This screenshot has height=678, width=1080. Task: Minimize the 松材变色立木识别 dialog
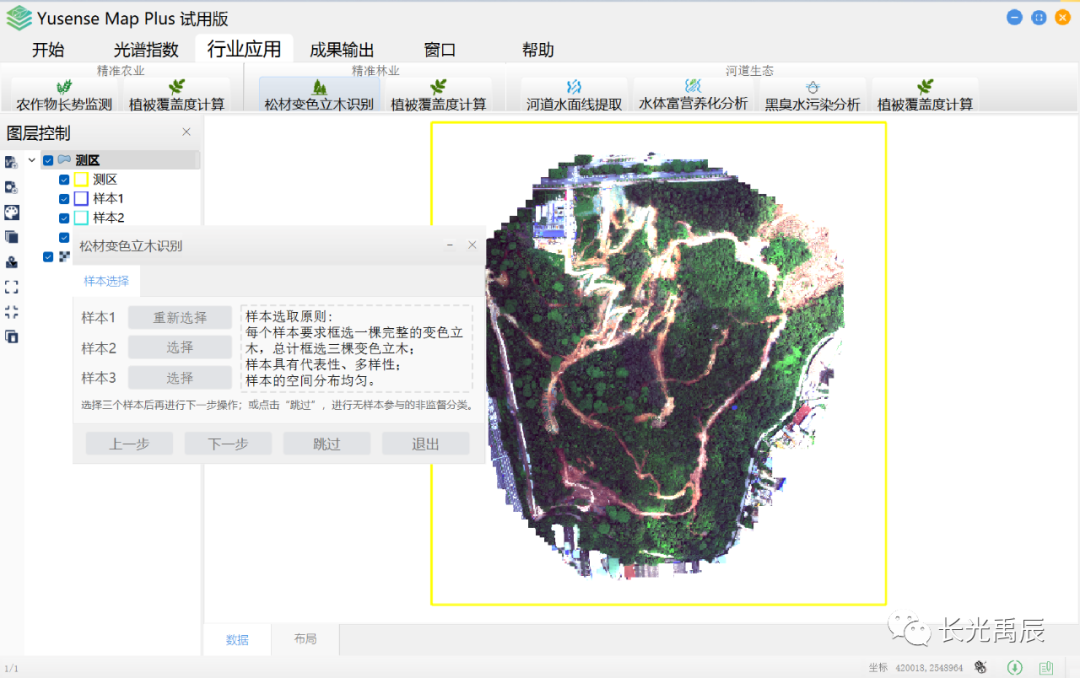click(x=449, y=245)
